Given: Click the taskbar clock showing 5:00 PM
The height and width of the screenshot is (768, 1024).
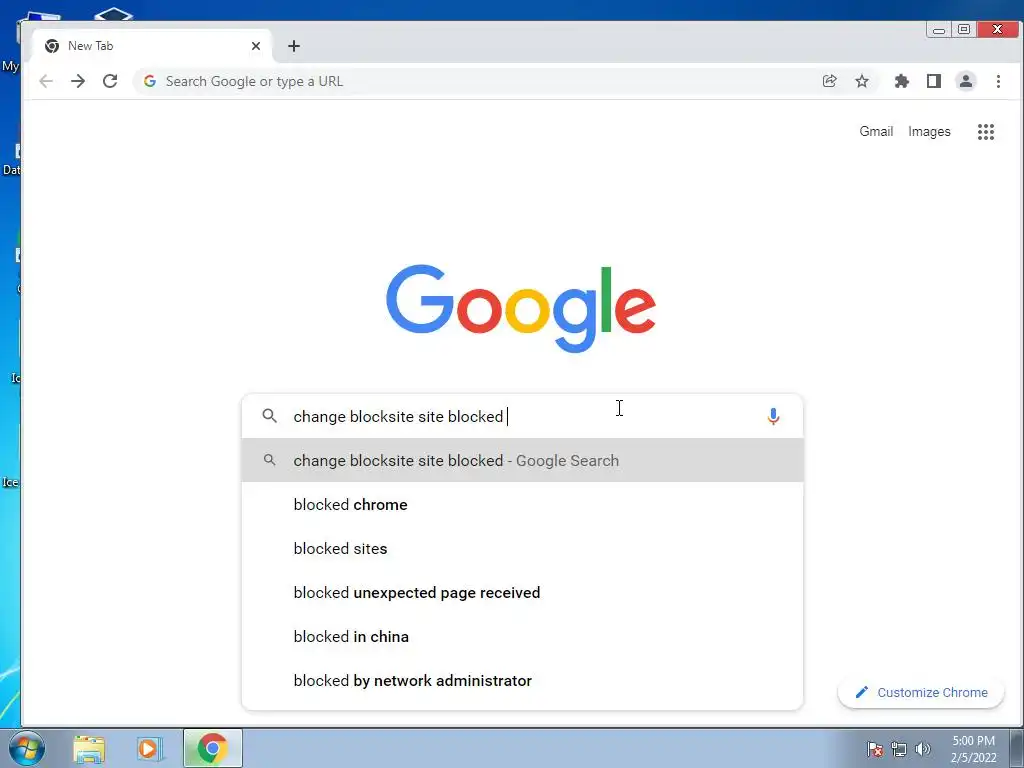Looking at the screenshot, I should tap(974, 749).
